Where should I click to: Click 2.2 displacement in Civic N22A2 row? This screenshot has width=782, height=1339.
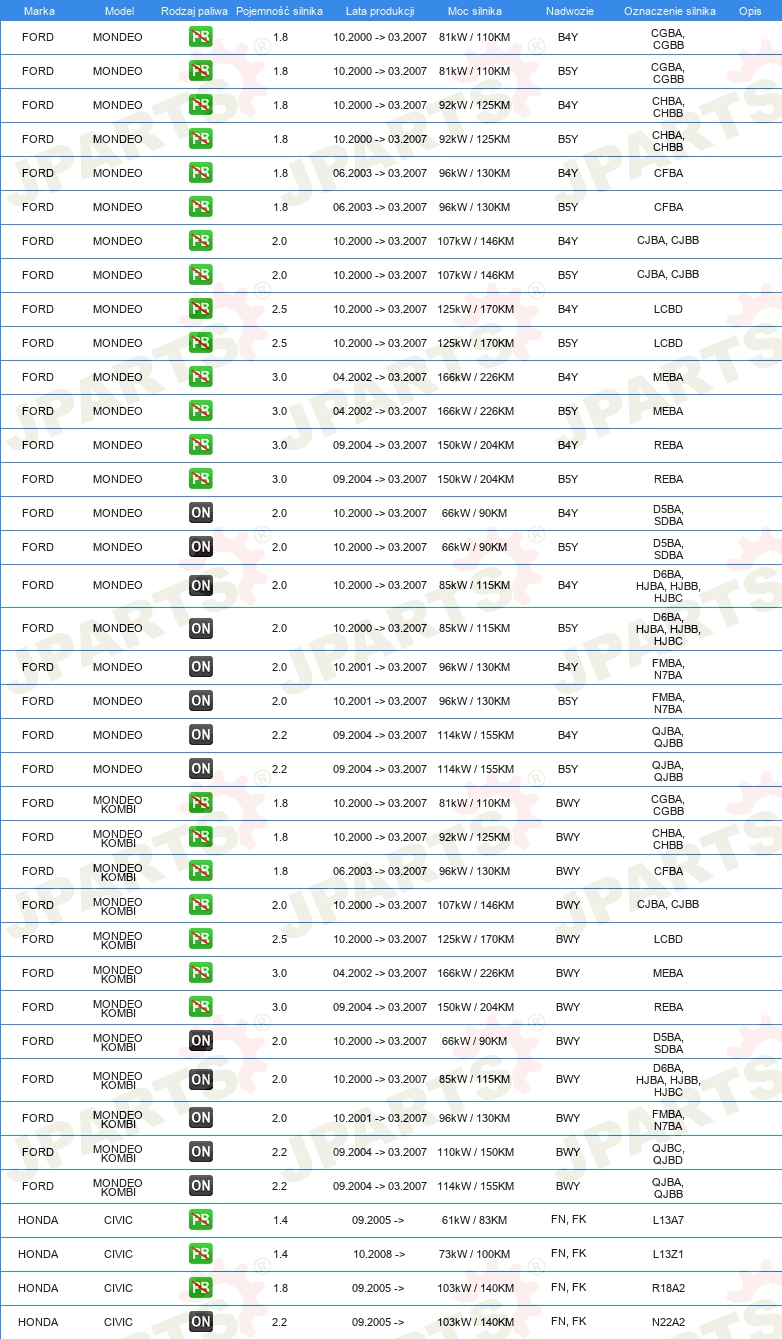[280, 1323]
